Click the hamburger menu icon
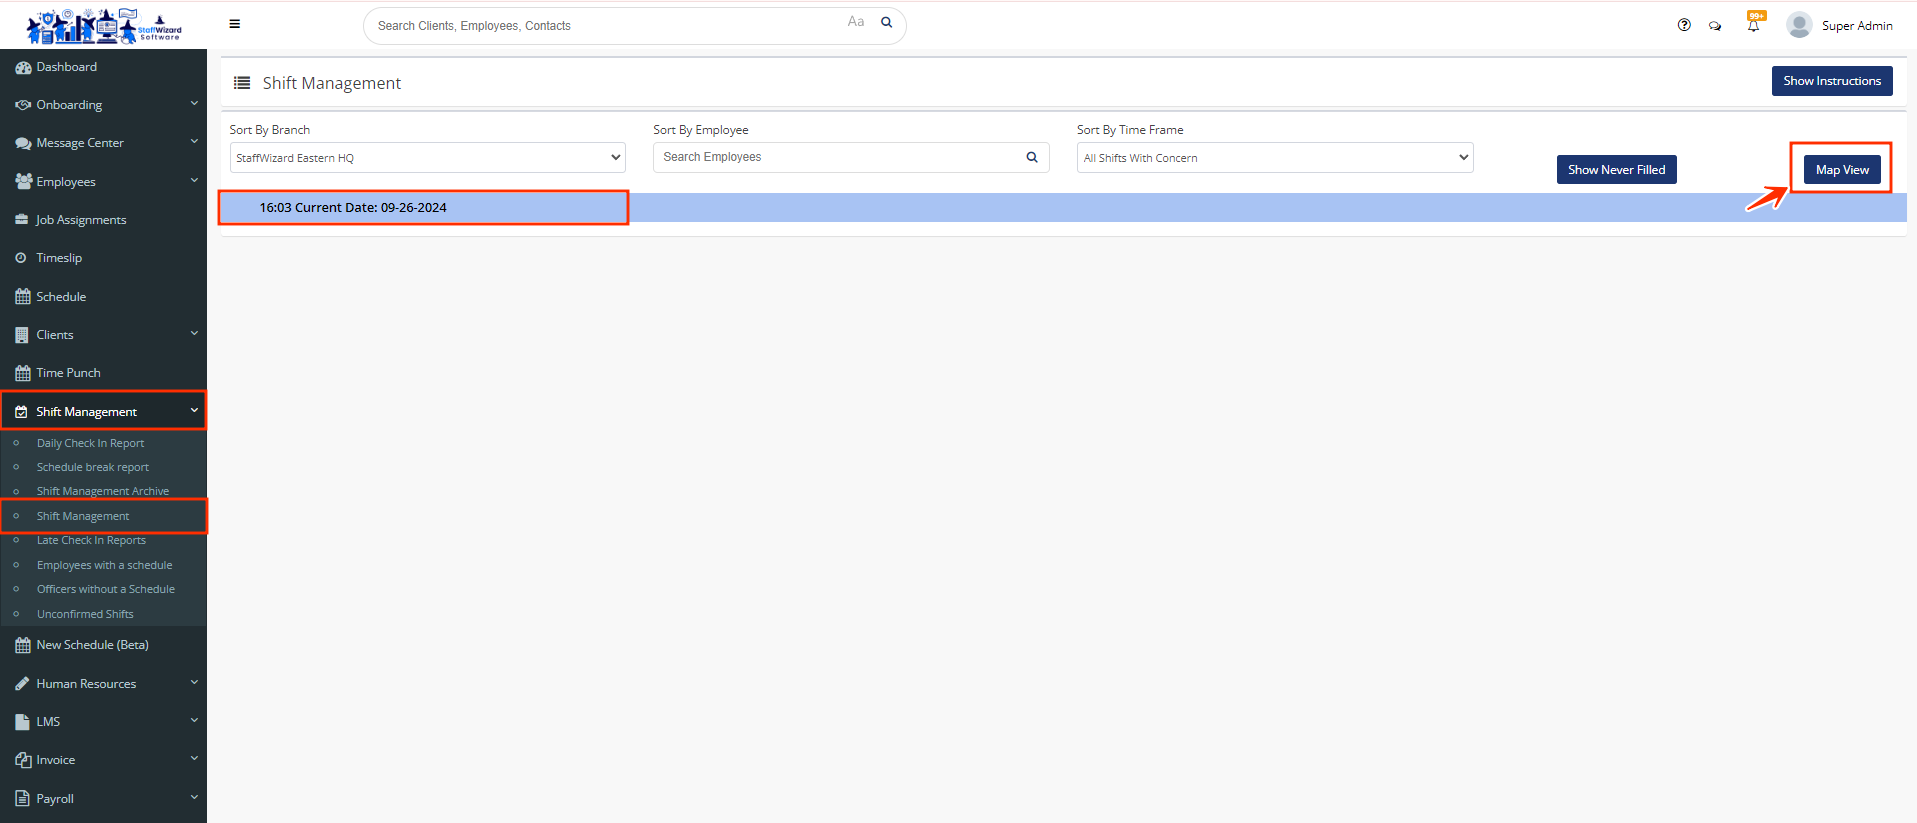Viewport: 1917px width, 823px height. coord(234,24)
